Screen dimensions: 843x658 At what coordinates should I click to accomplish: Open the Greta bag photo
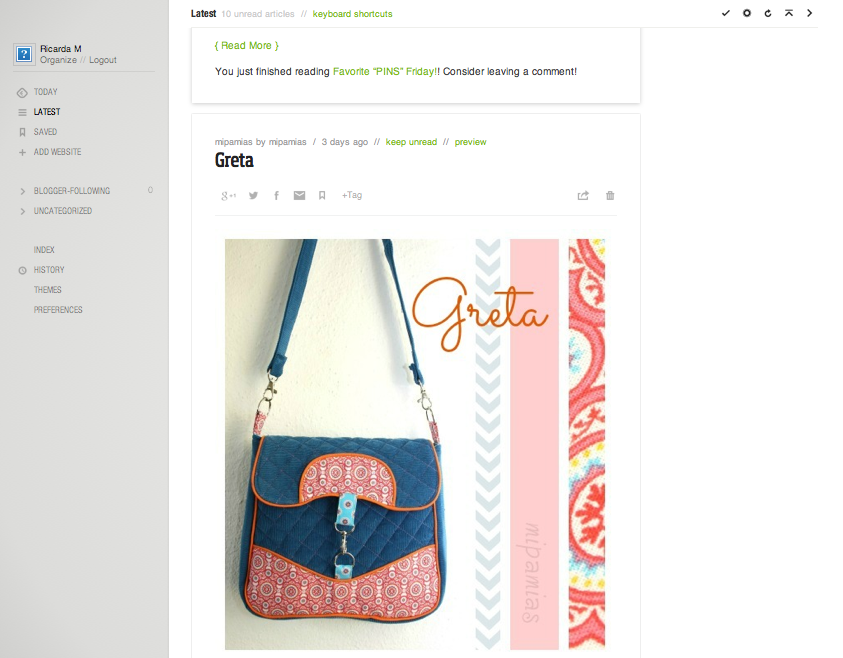point(415,444)
